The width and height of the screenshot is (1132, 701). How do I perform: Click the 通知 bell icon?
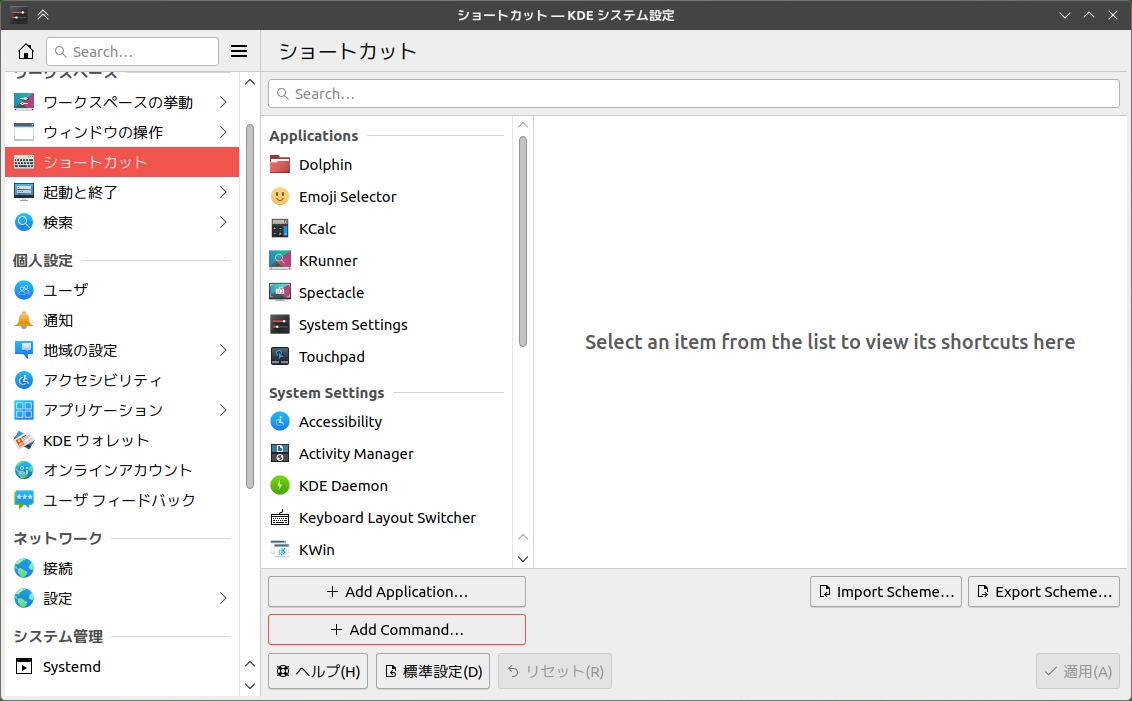[24, 320]
